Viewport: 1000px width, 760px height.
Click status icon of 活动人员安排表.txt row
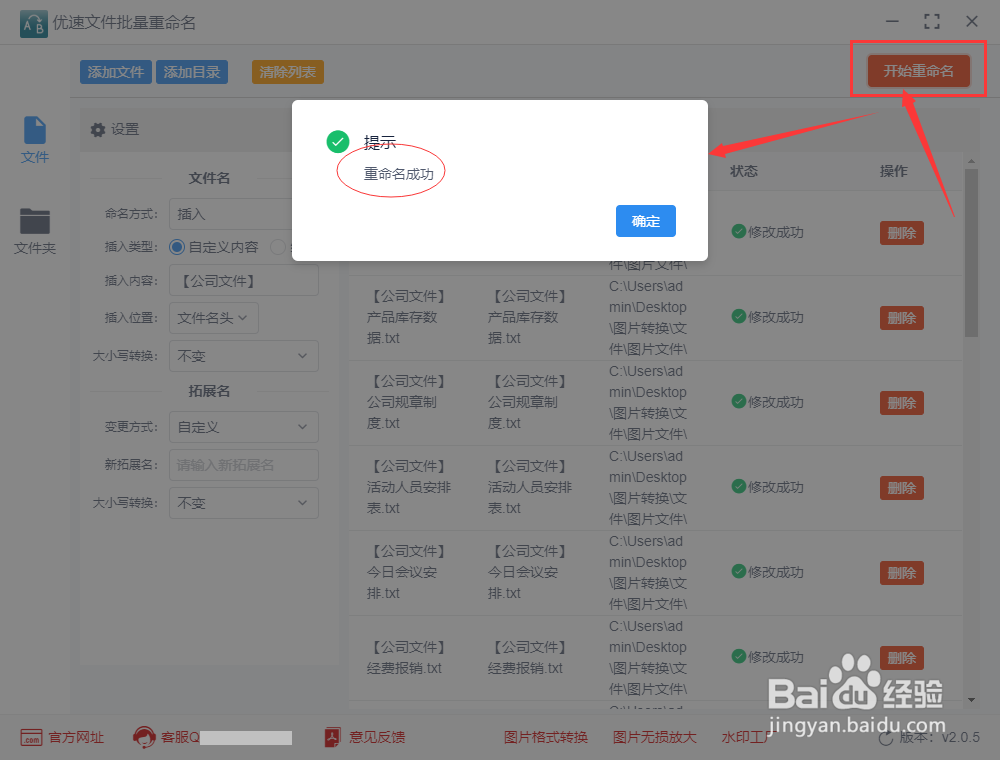point(739,486)
